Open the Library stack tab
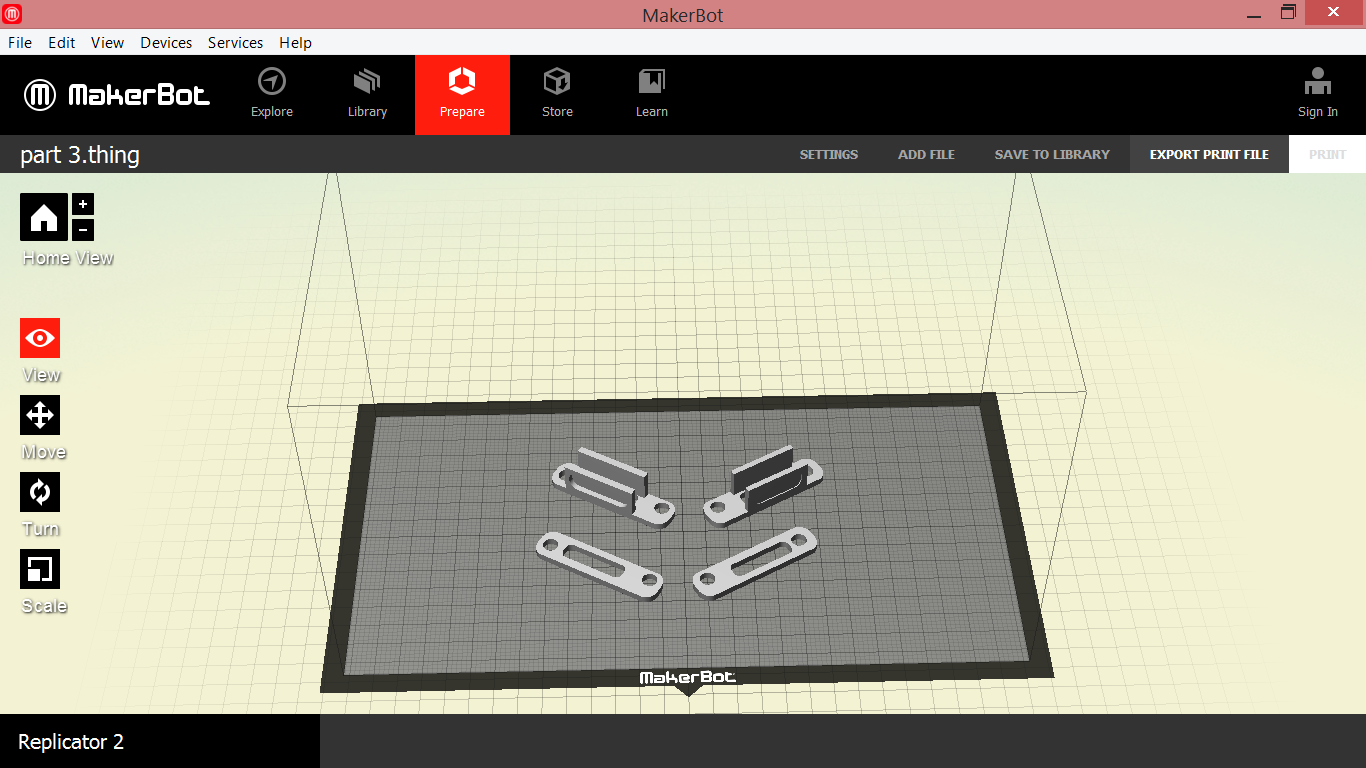 (x=367, y=94)
